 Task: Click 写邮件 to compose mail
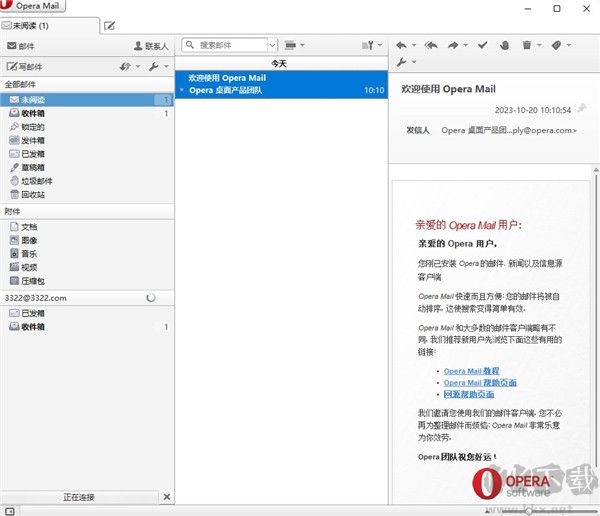[x=24, y=67]
